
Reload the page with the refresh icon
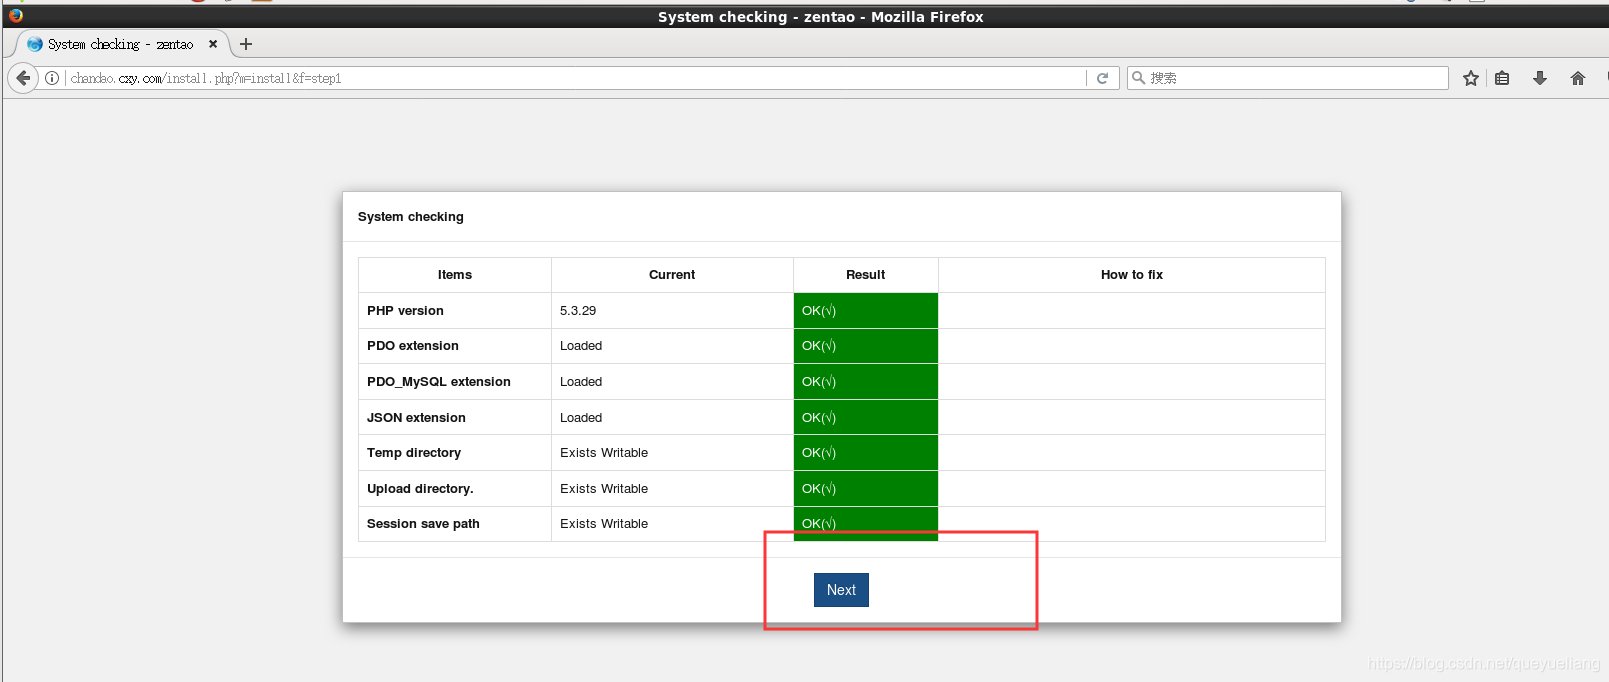tap(1102, 78)
